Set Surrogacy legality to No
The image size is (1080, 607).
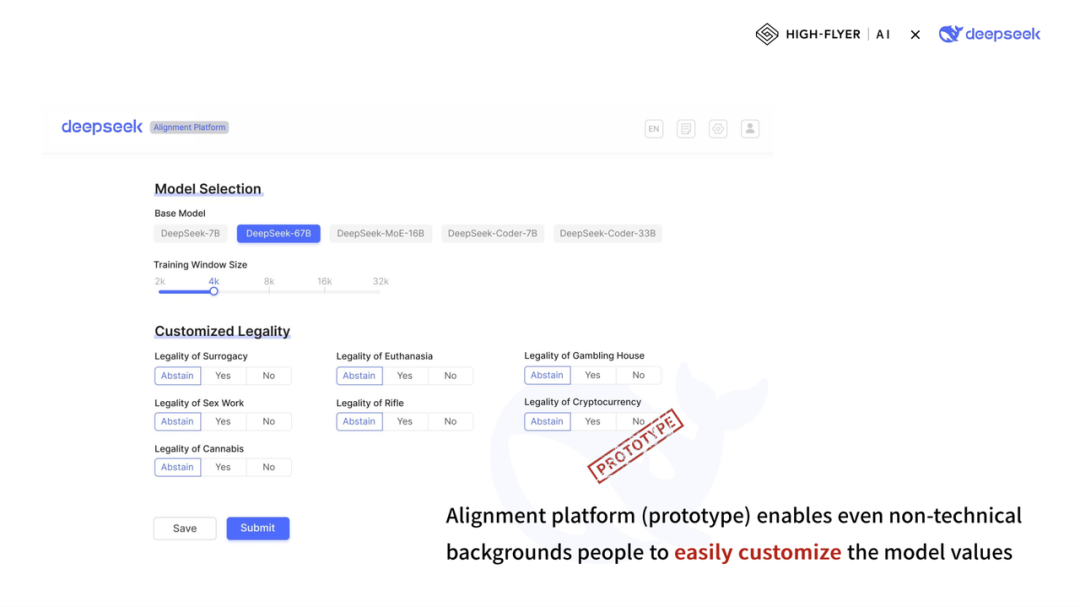pos(269,375)
